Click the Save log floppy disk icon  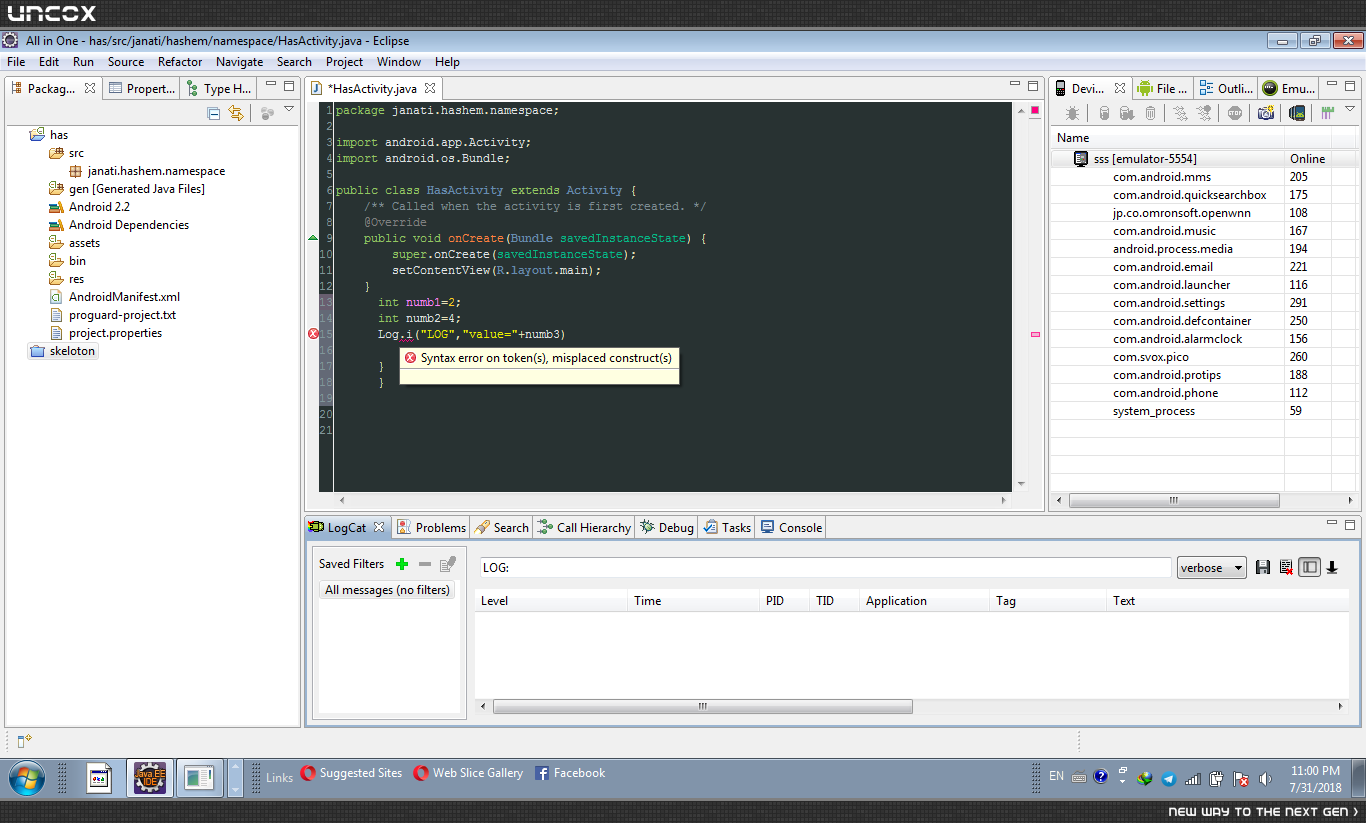point(1263,567)
